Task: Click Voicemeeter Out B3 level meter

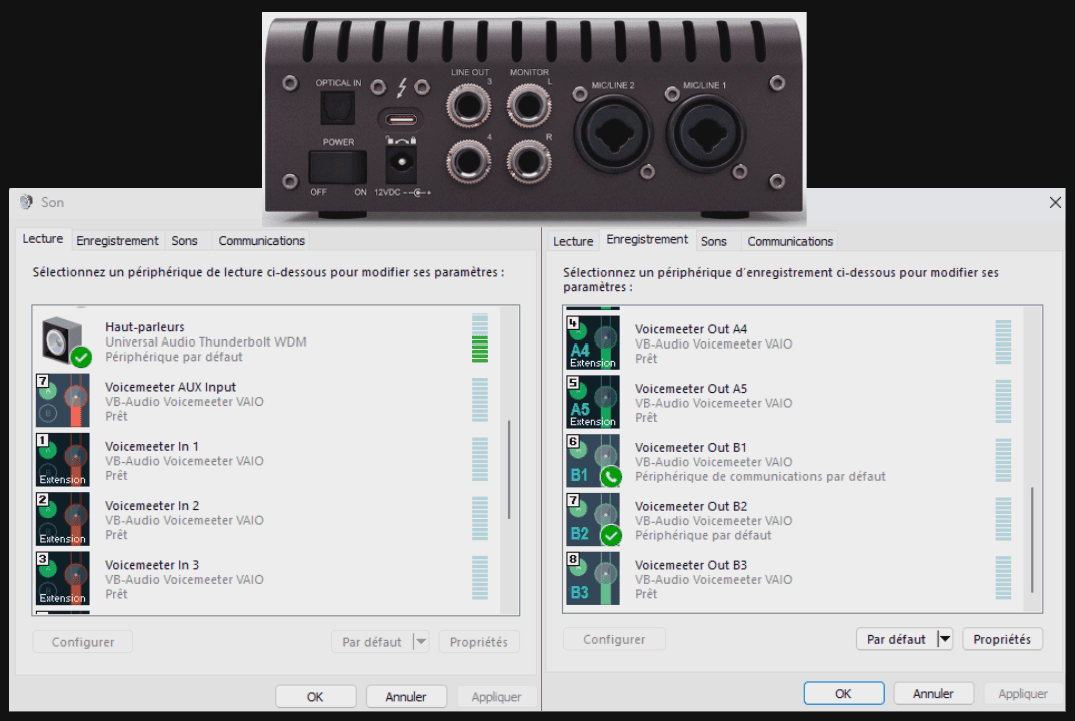Action: click(x=1003, y=578)
